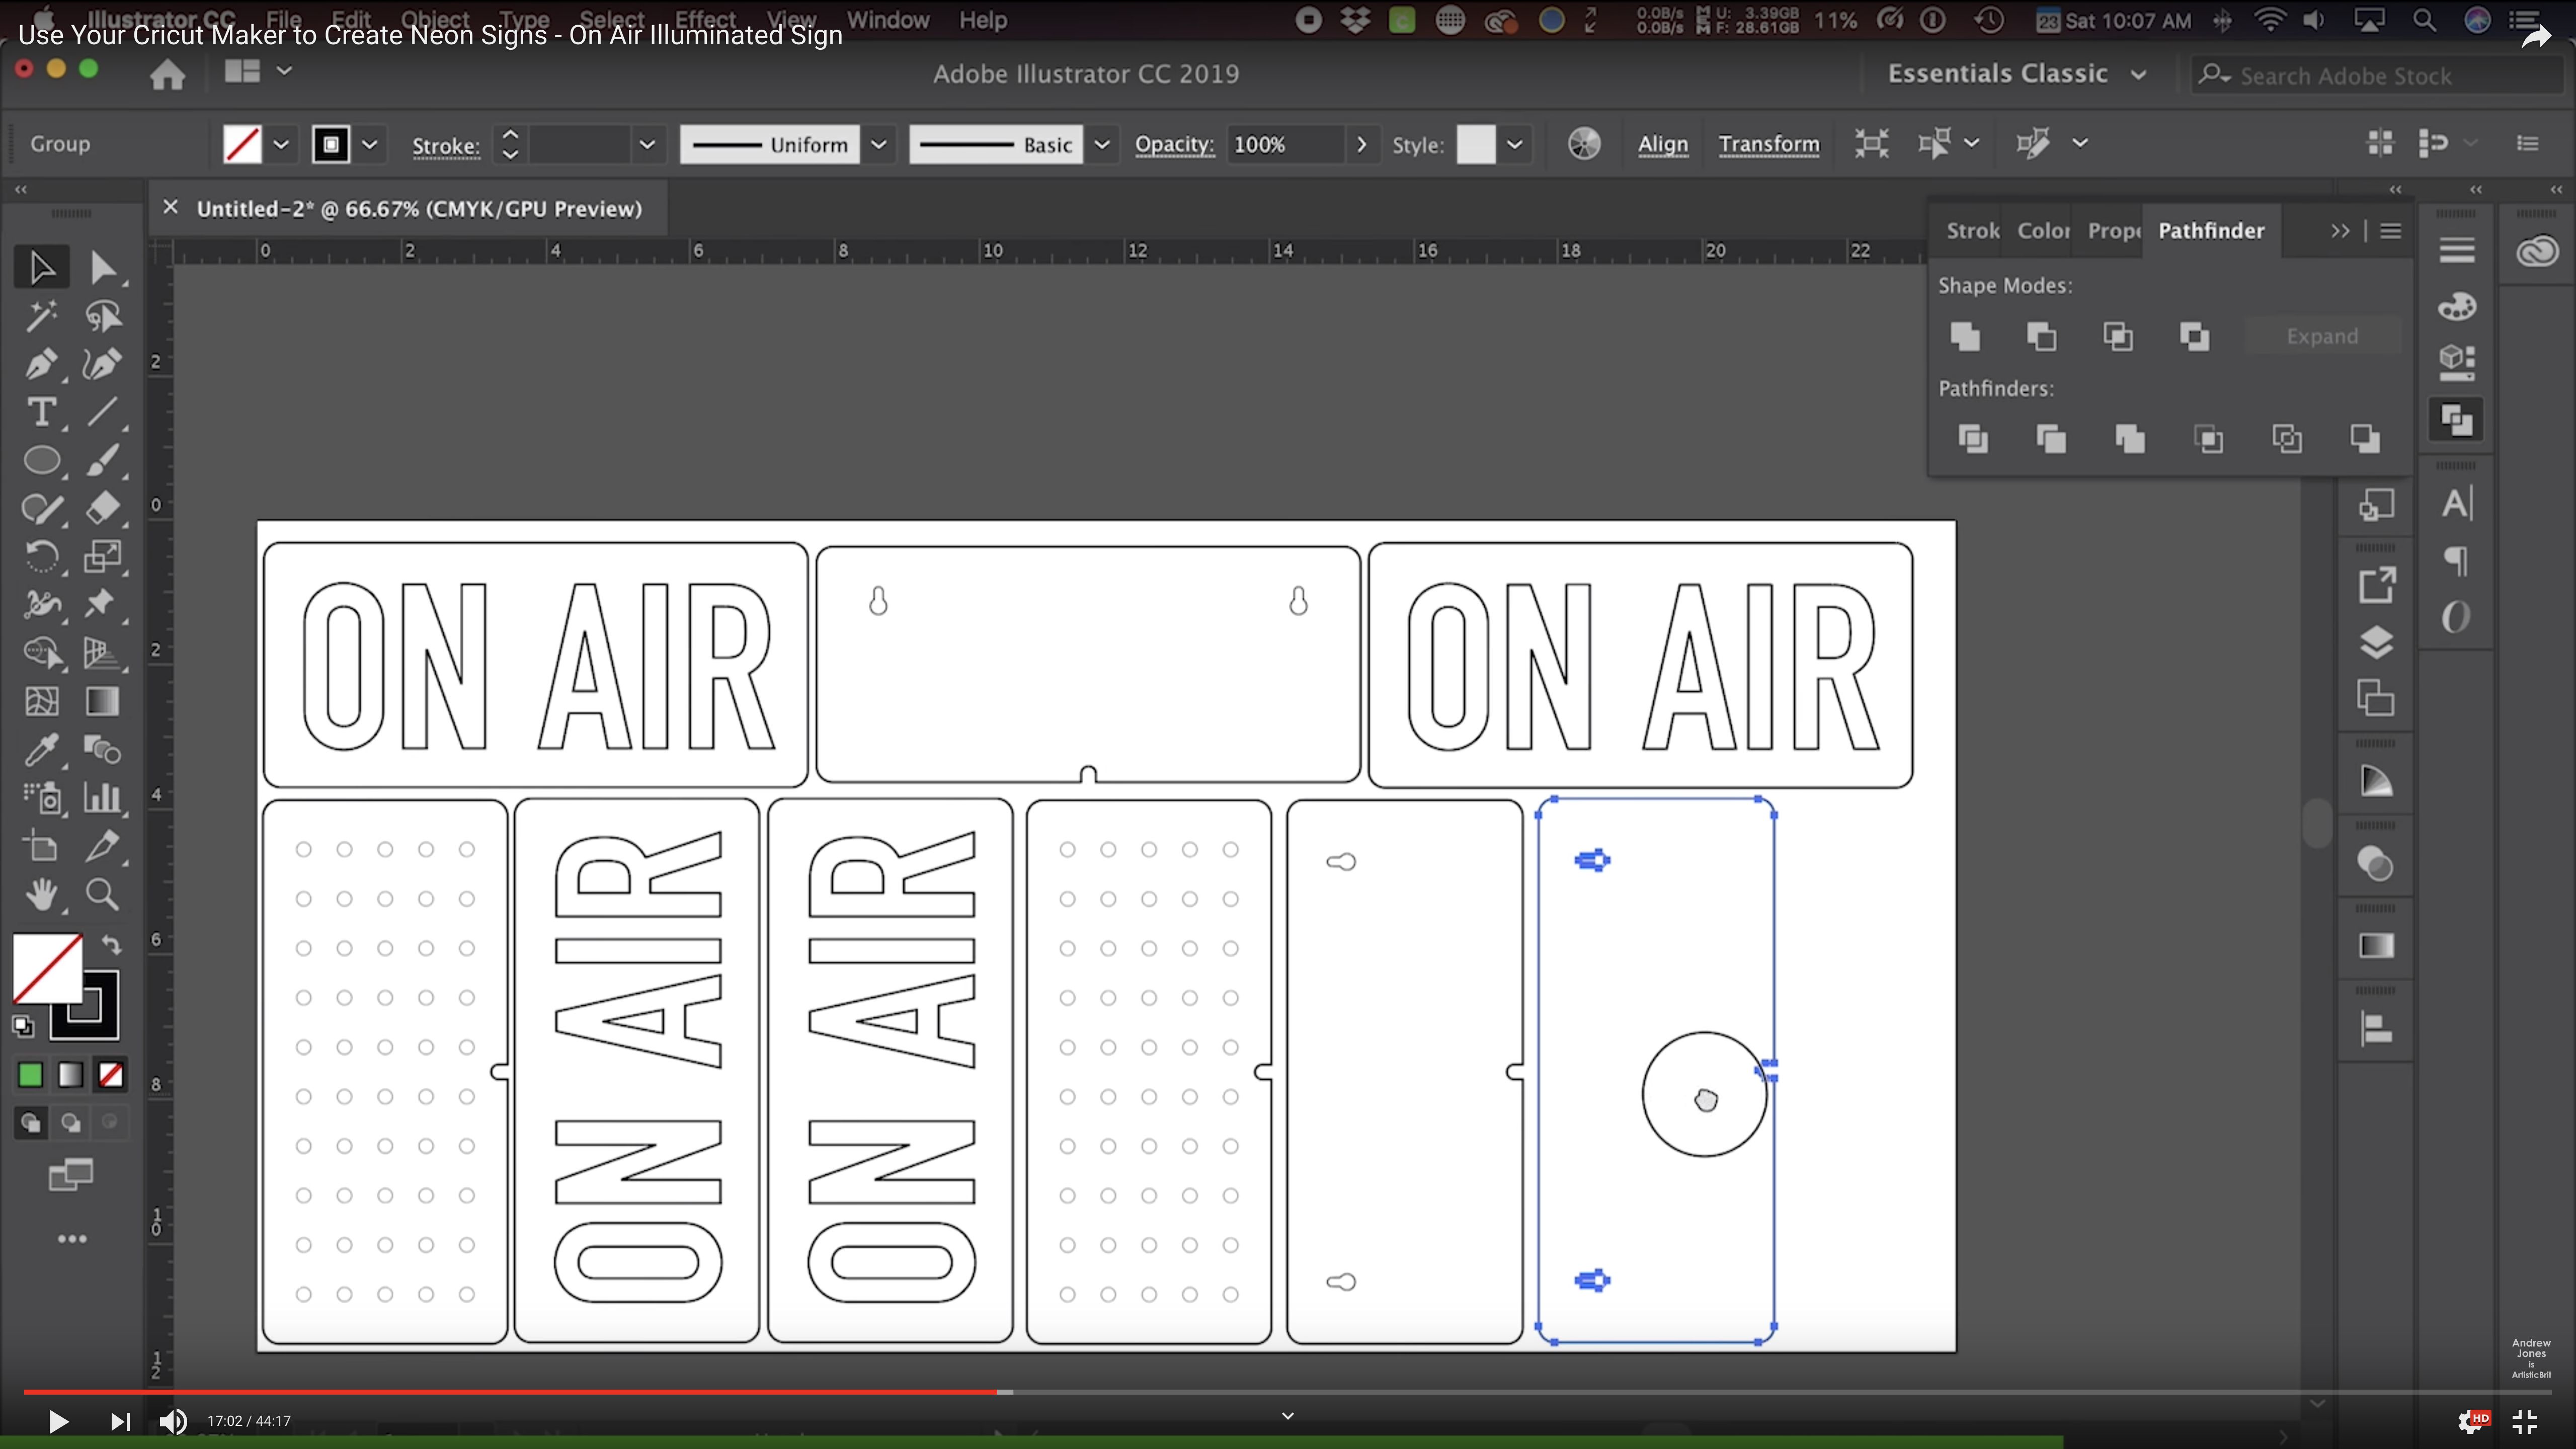Apply the Intersect shape mode
Viewport: 2576px width, 1449px height.
click(2118, 336)
